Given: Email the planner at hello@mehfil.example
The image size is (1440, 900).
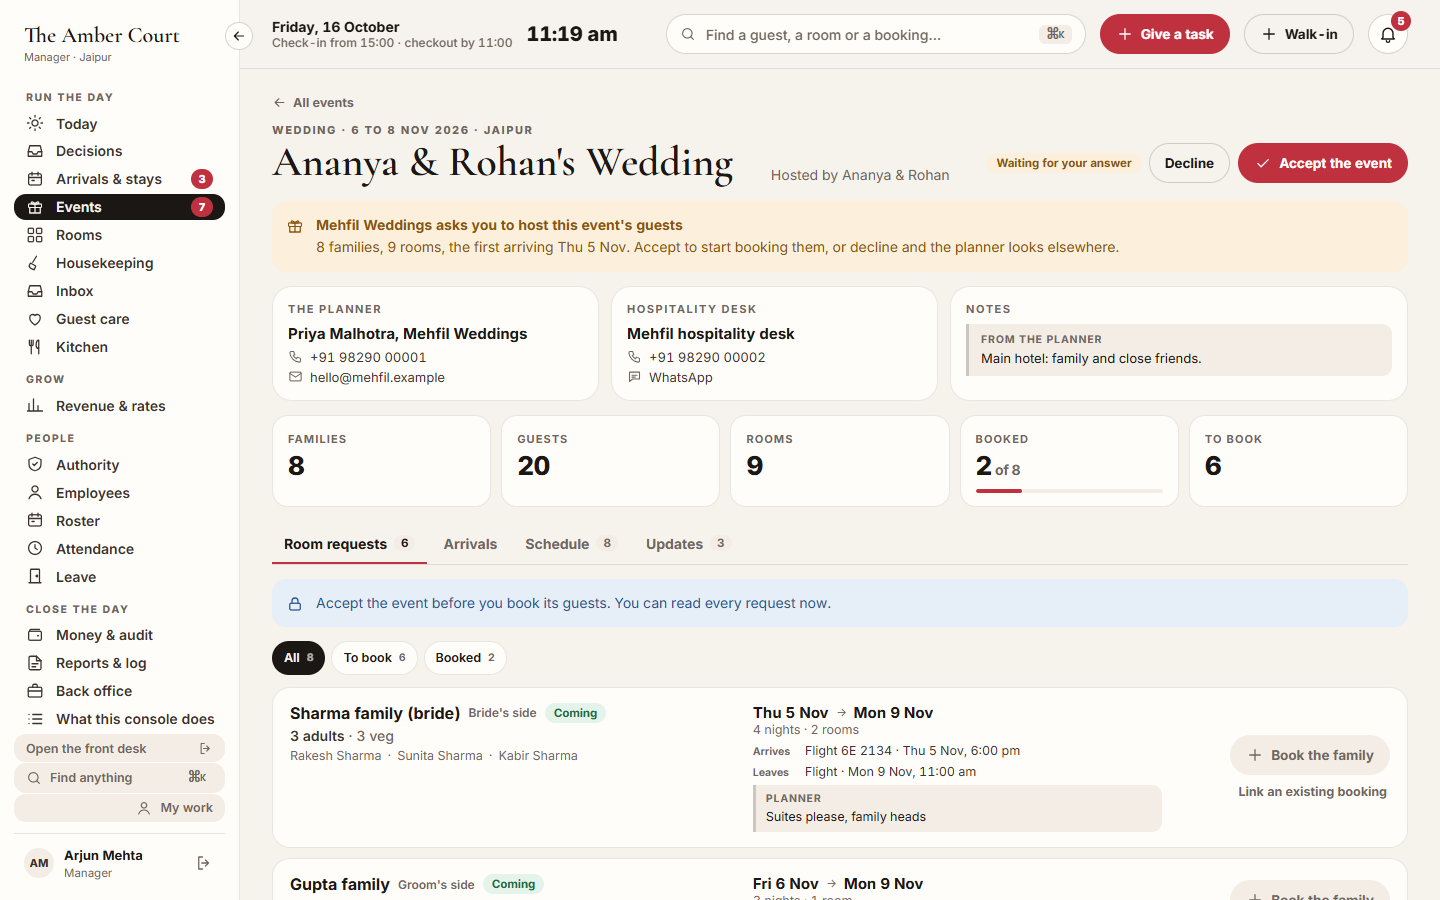Looking at the screenshot, I should [377, 378].
